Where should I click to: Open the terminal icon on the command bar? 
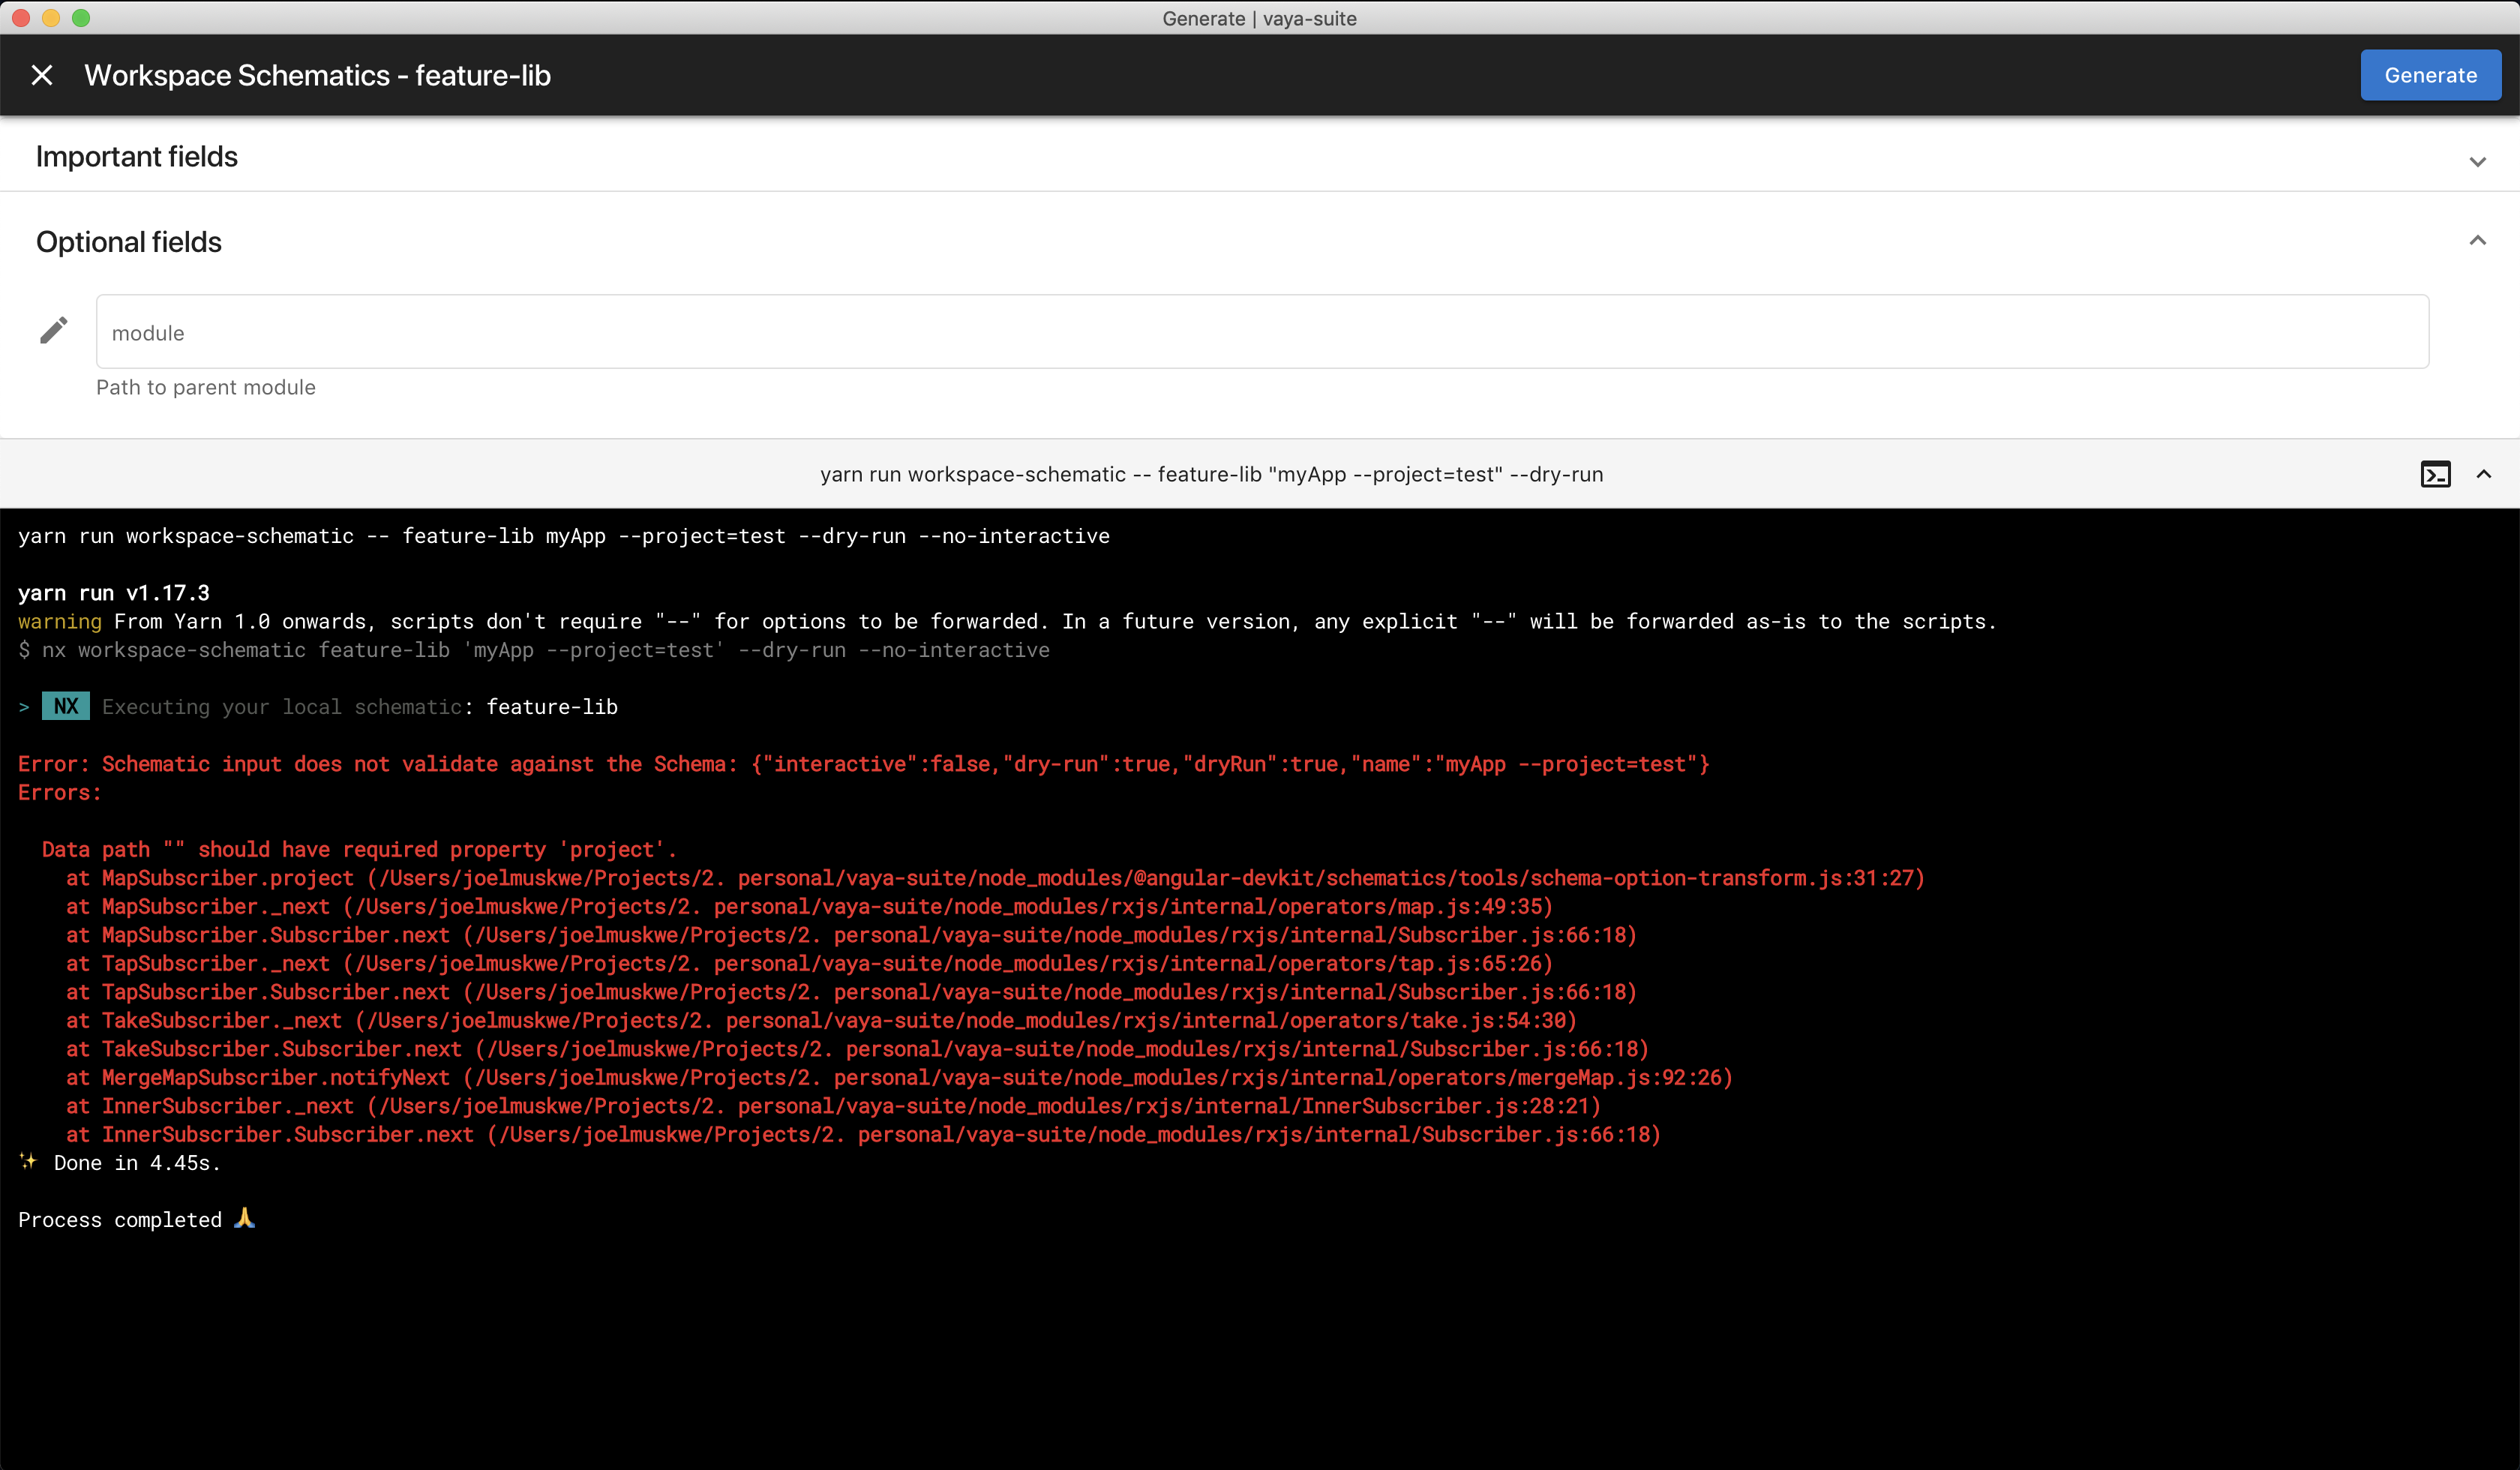coord(2437,474)
